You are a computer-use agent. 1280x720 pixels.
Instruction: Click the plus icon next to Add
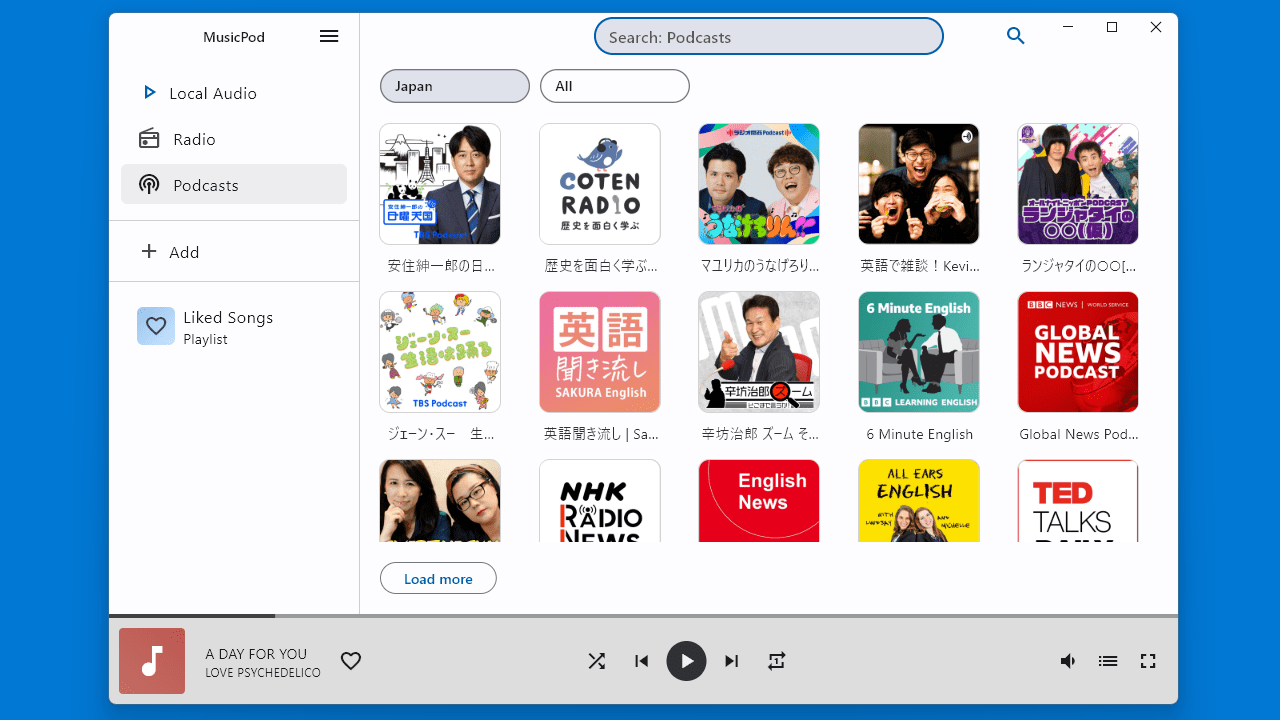(x=149, y=251)
